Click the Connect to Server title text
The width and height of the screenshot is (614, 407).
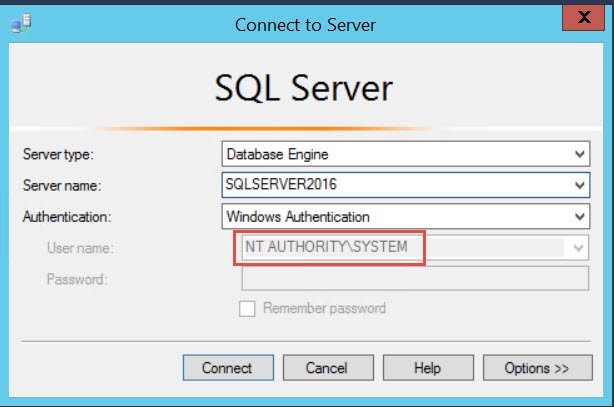[305, 25]
